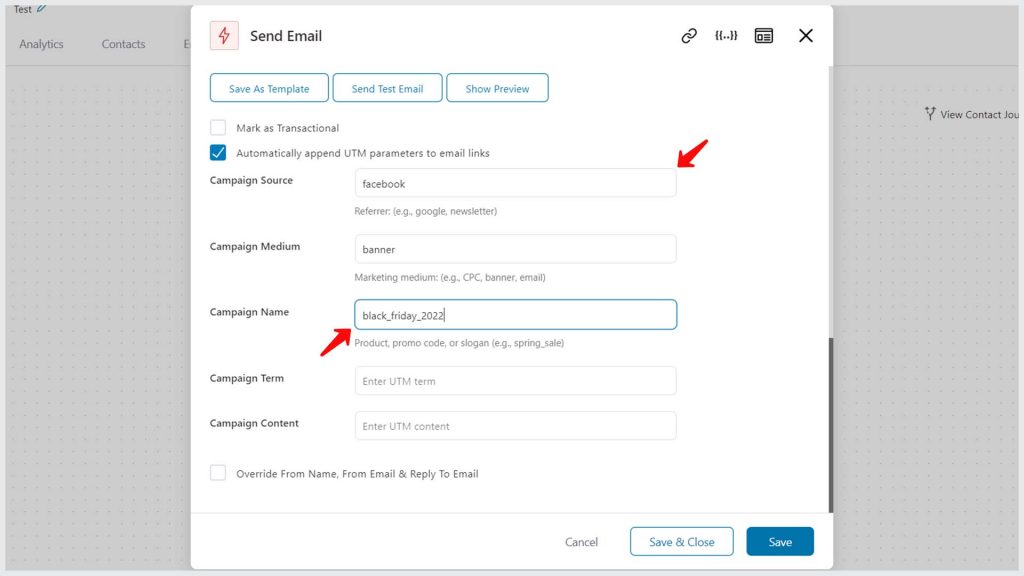Click the lightning bolt Send Email icon
Screen dimensions: 1024x576
coord(224,36)
